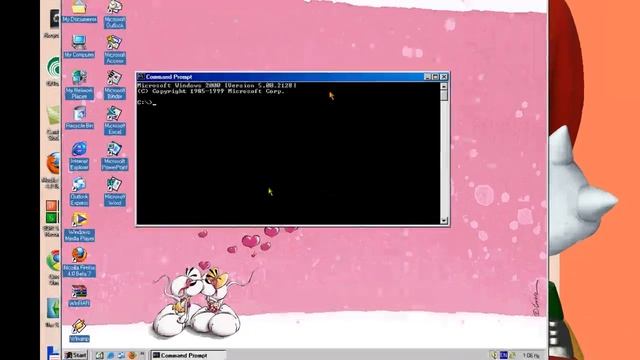The image size is (640, 360).
Task: Click the language indicator in system tray
Action: (504, 355)
